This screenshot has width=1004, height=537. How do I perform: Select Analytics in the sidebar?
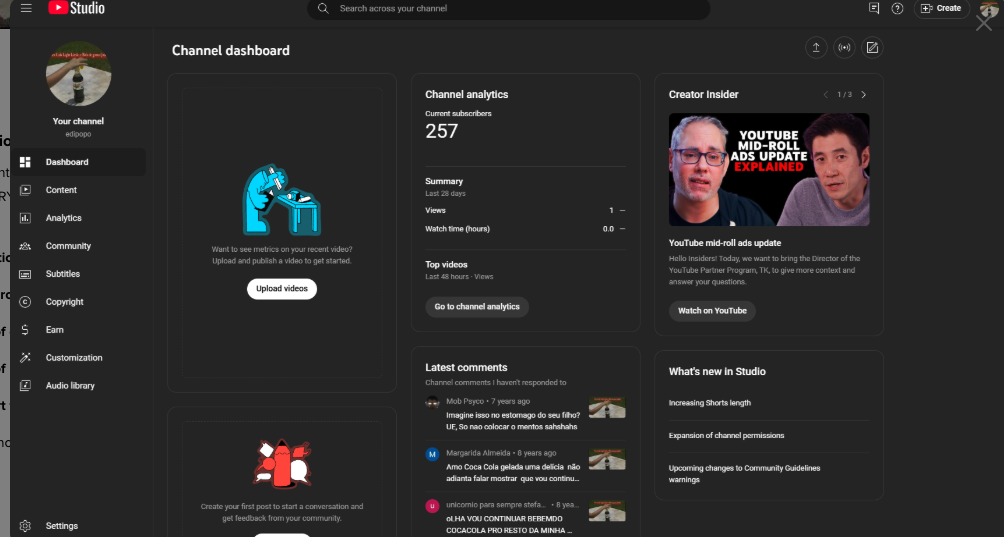(63, 218)
